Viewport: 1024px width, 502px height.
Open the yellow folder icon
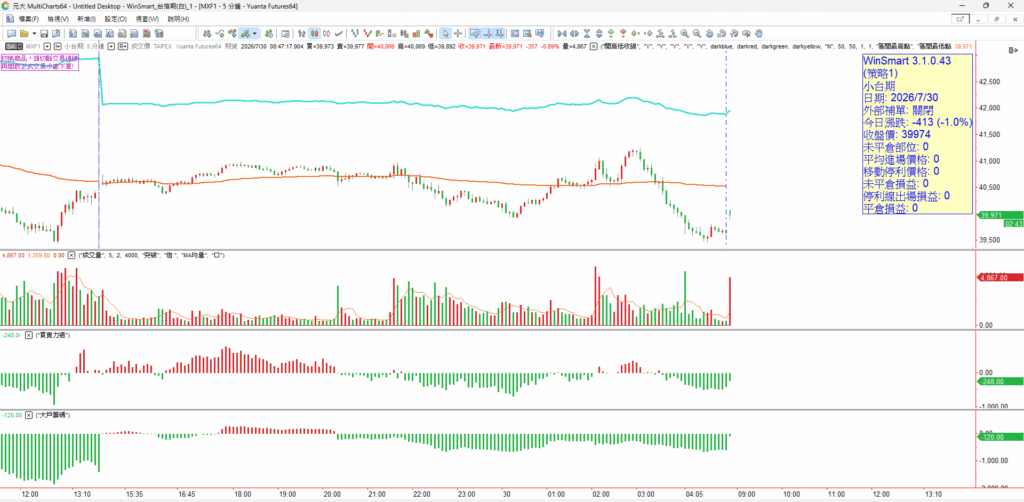[x=24, y=33]
